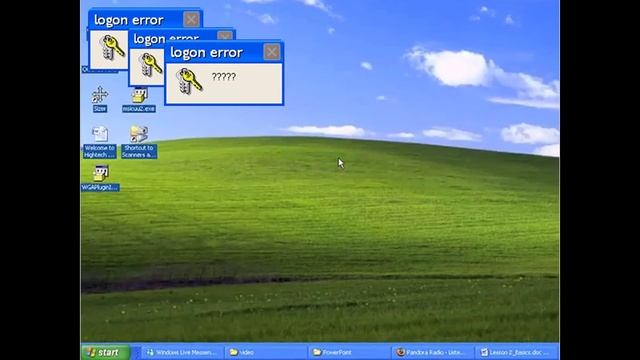
Task: Open the Start menu
Action: (106, 352)
